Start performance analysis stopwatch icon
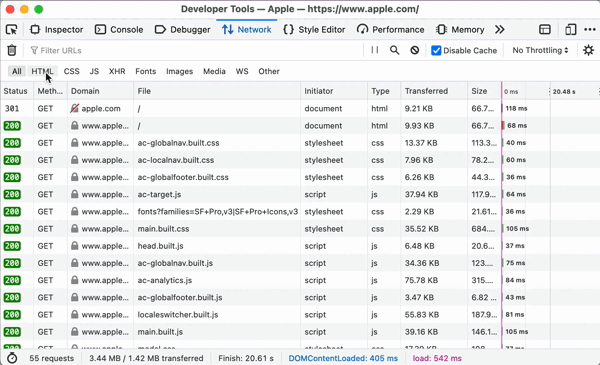This screenshot has height=365, width=600. [12, 358]
